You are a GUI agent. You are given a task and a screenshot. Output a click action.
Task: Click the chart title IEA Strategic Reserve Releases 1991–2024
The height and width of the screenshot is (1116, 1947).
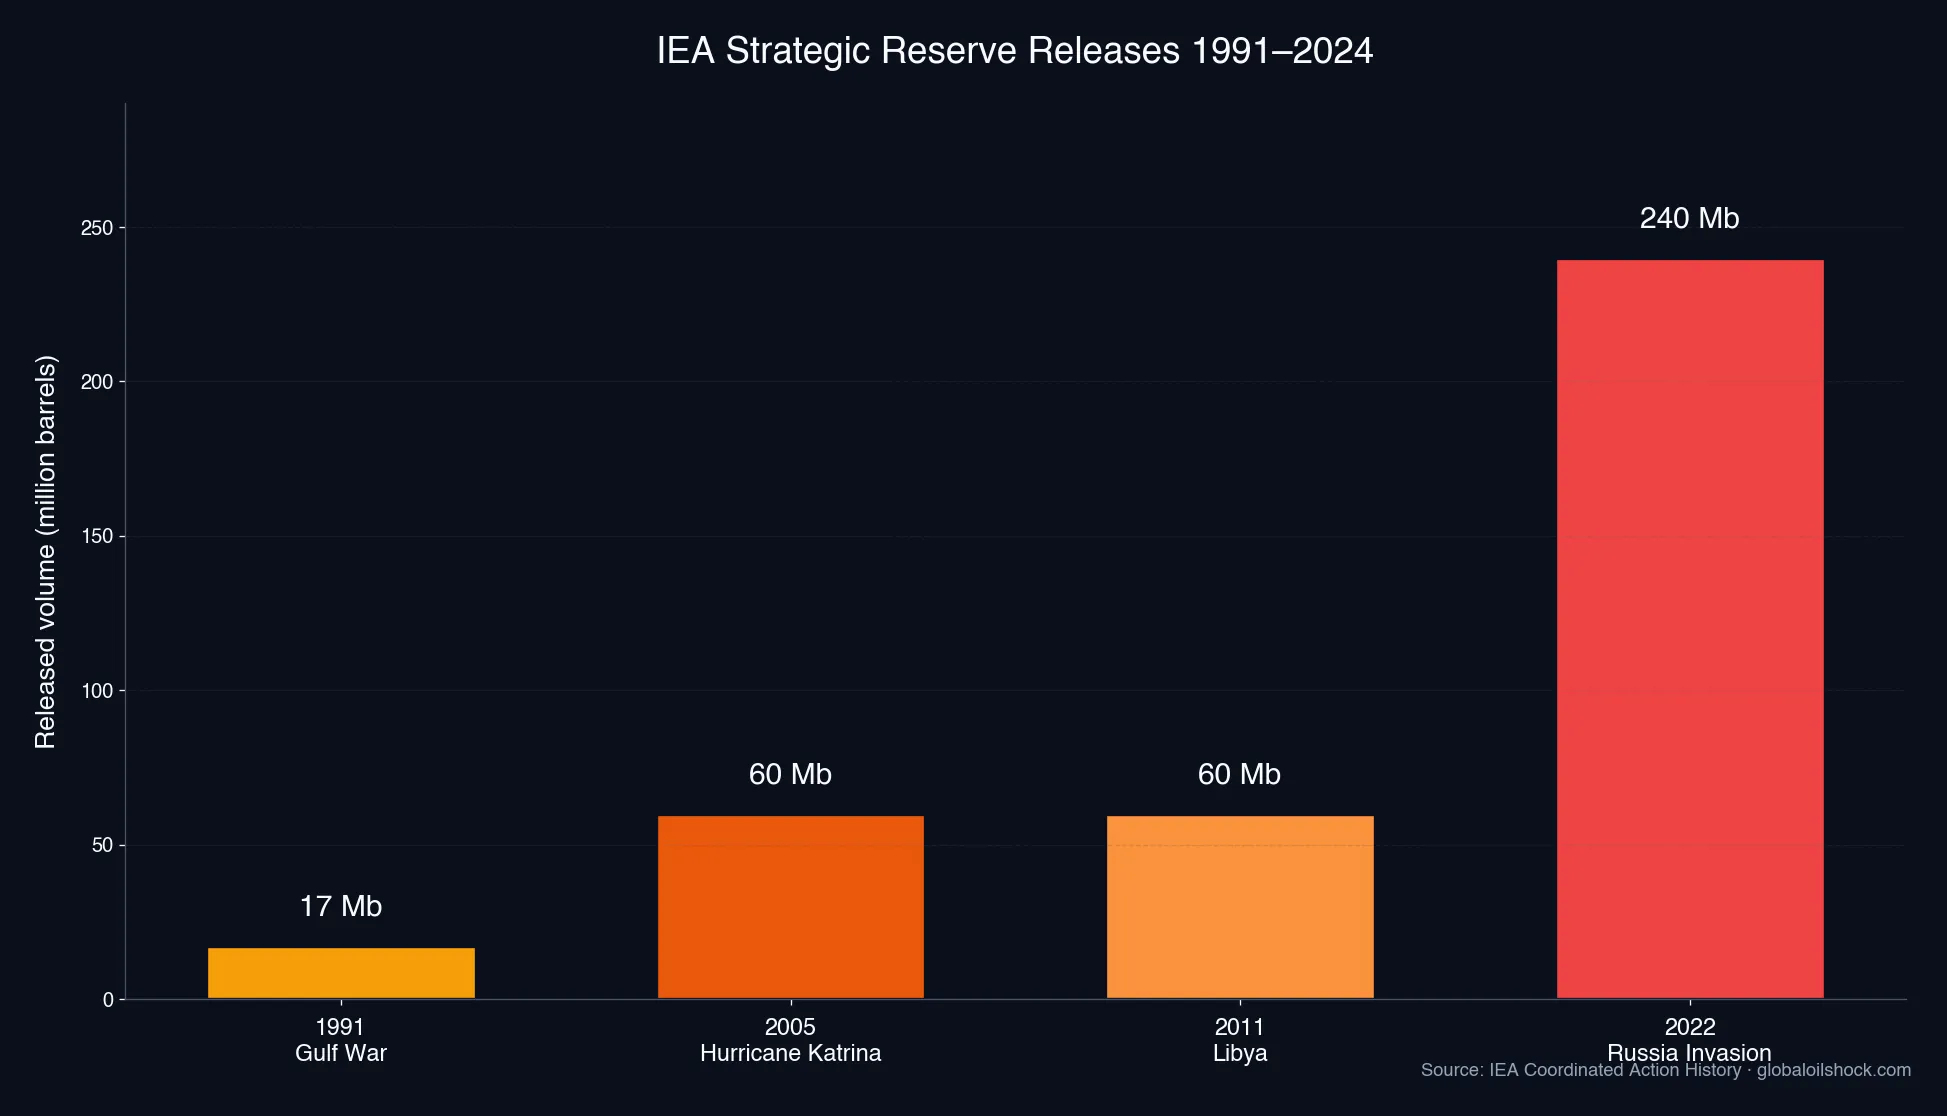[1014, 51]
